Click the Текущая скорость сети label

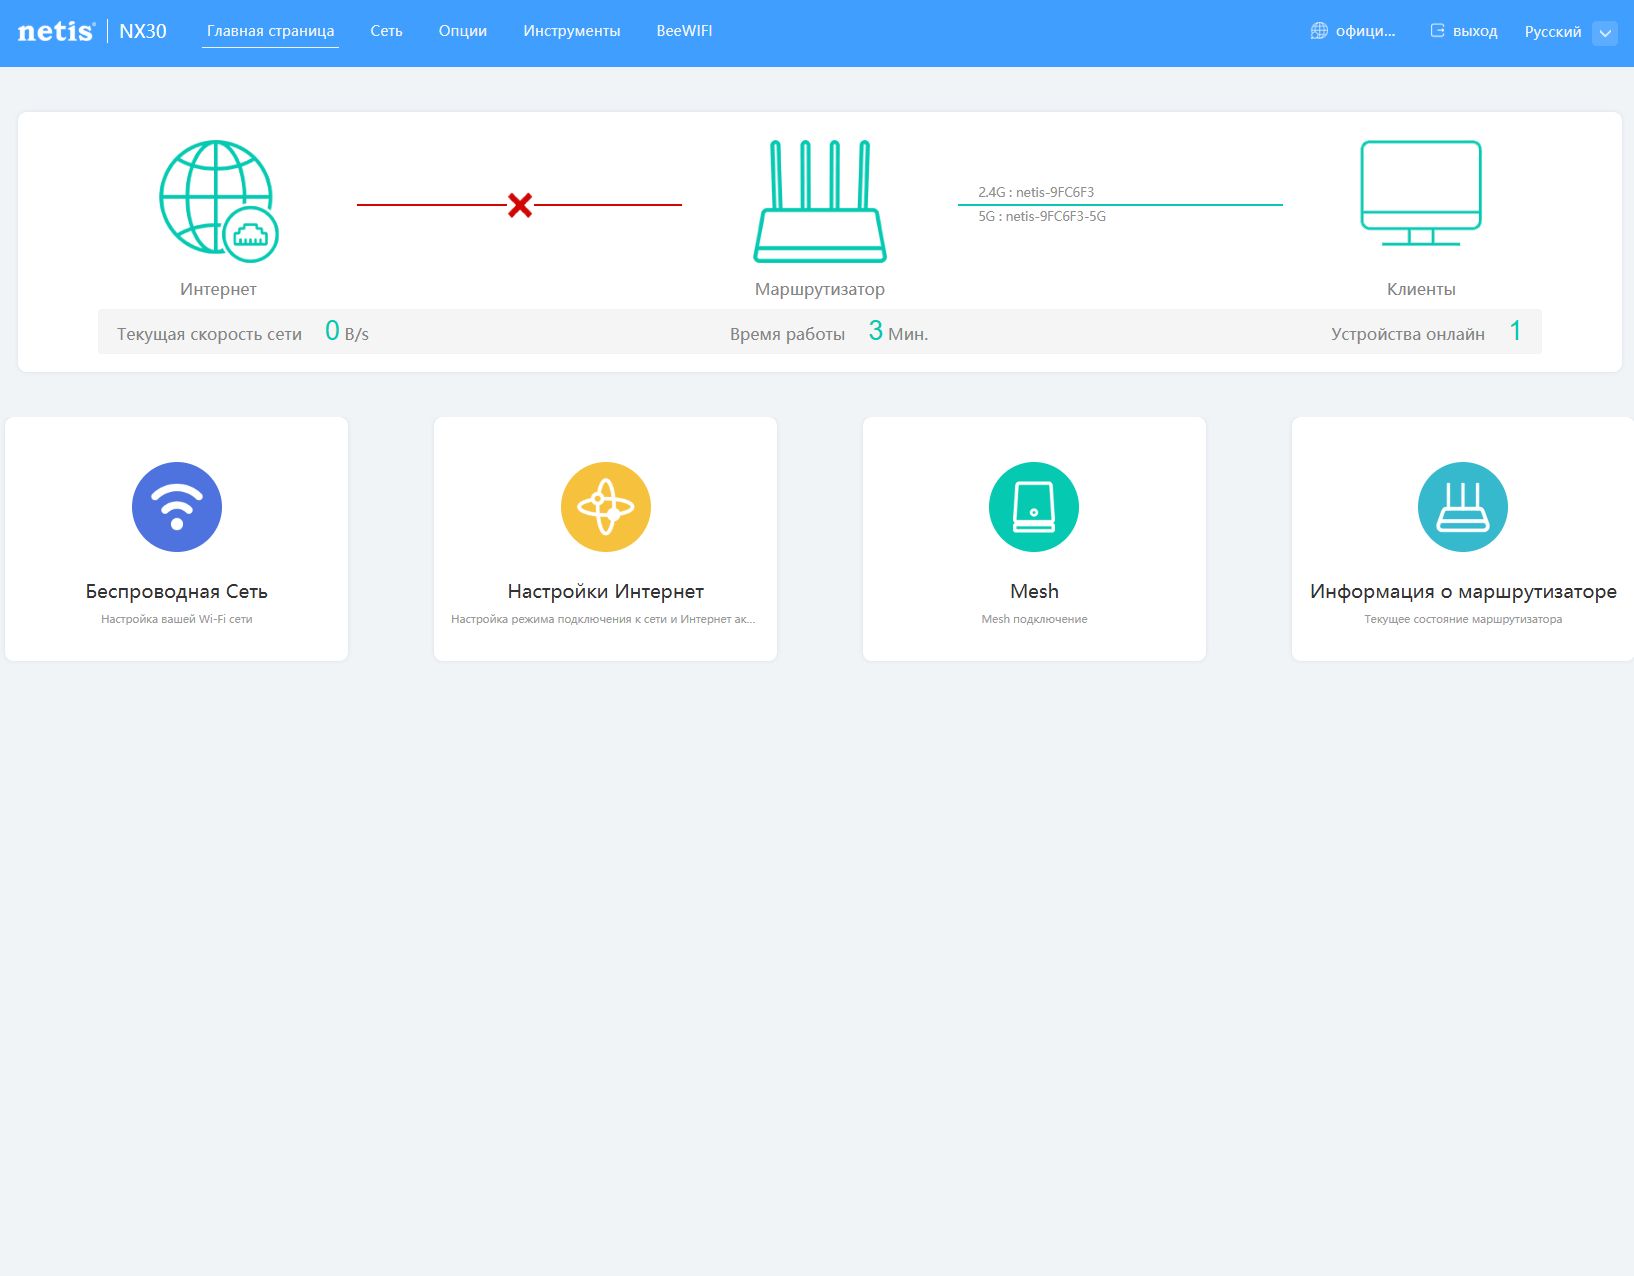point(209,334)
